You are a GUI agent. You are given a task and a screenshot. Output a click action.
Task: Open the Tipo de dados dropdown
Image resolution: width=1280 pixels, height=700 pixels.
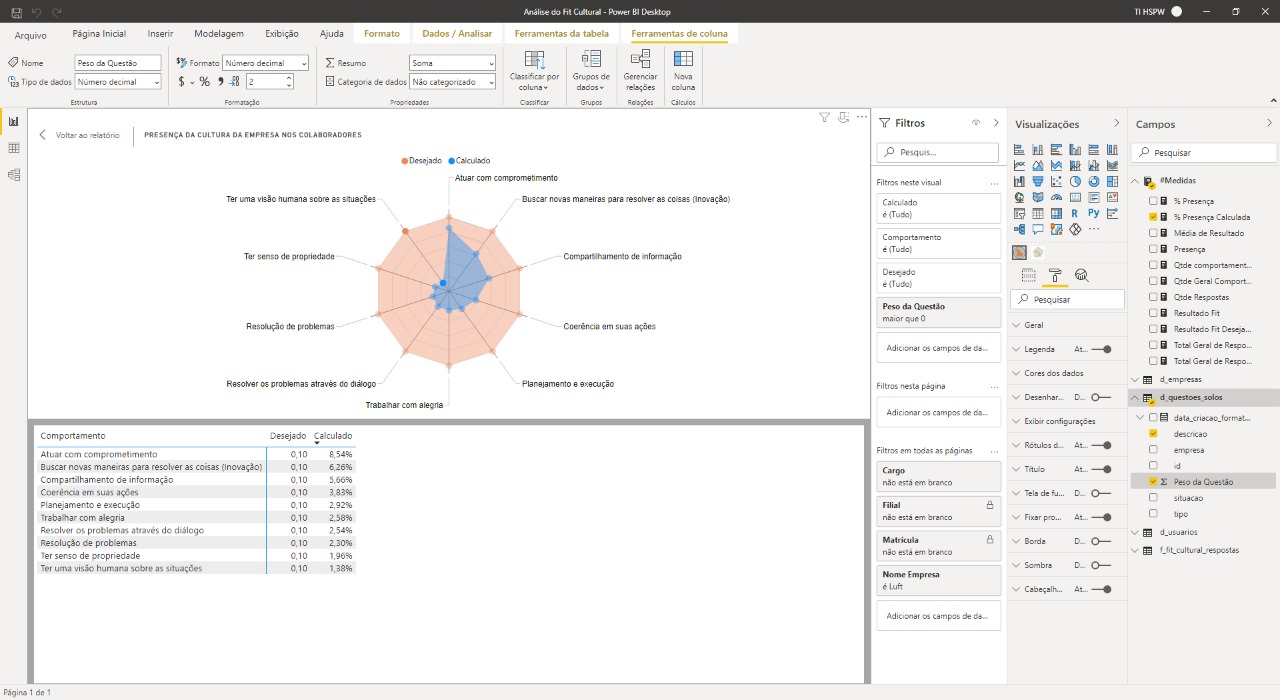click(118, 82)
